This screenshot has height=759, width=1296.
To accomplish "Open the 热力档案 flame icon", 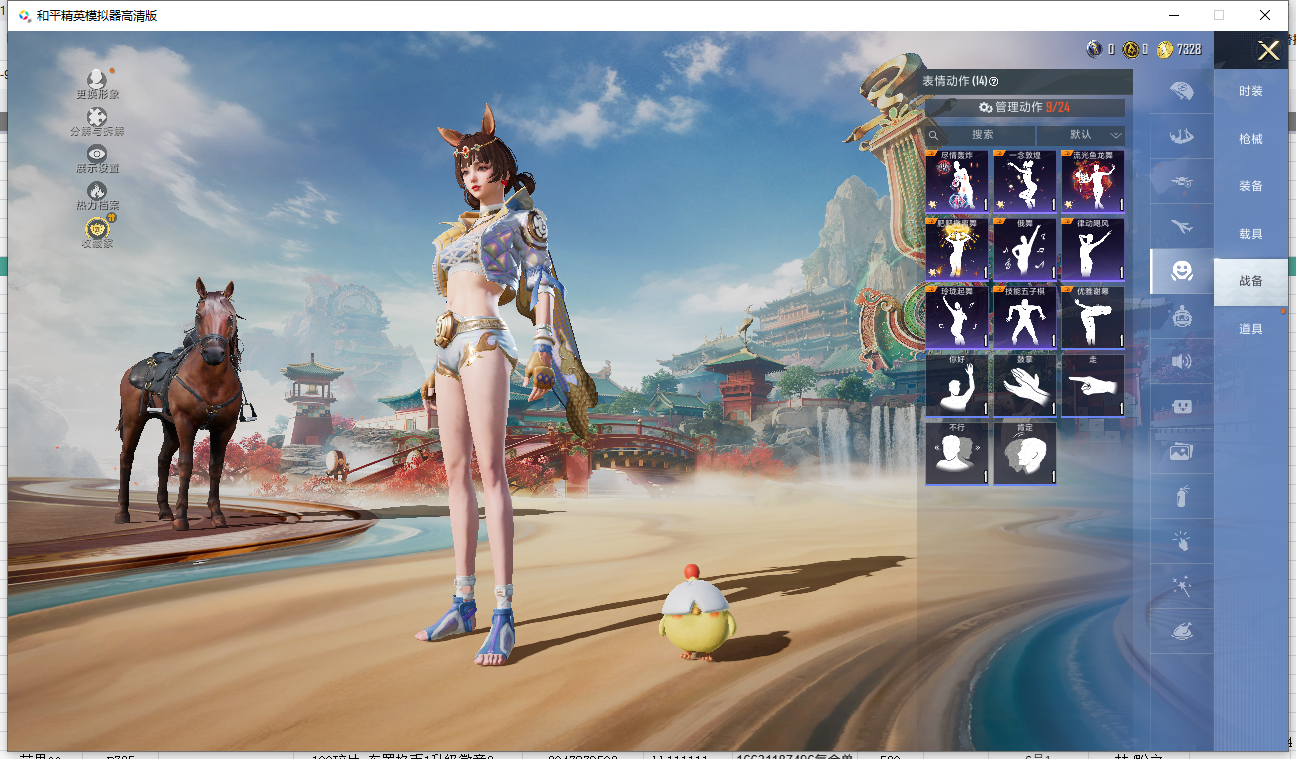I will click(97, 191).
